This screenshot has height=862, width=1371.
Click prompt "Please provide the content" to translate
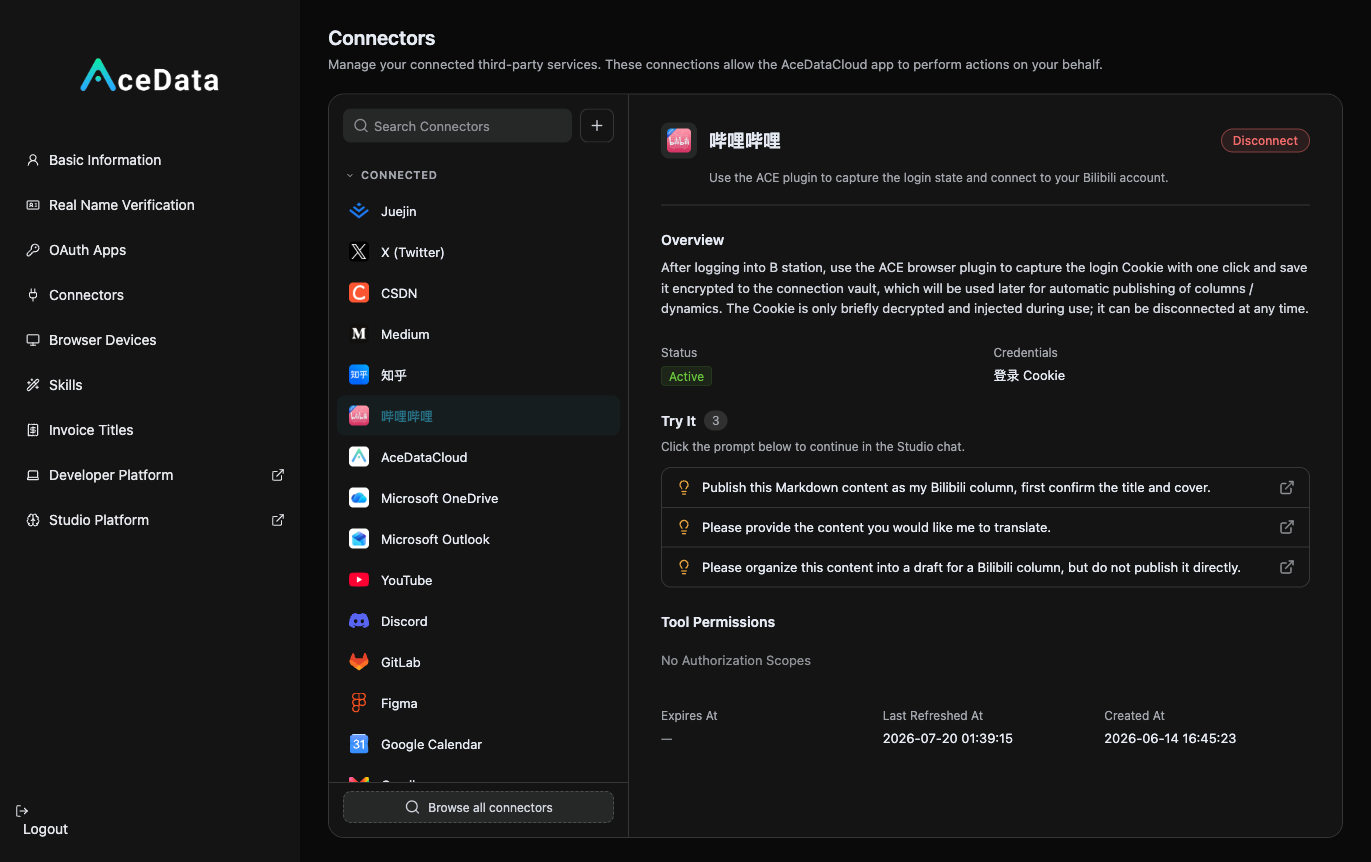(x=985, y=527)
